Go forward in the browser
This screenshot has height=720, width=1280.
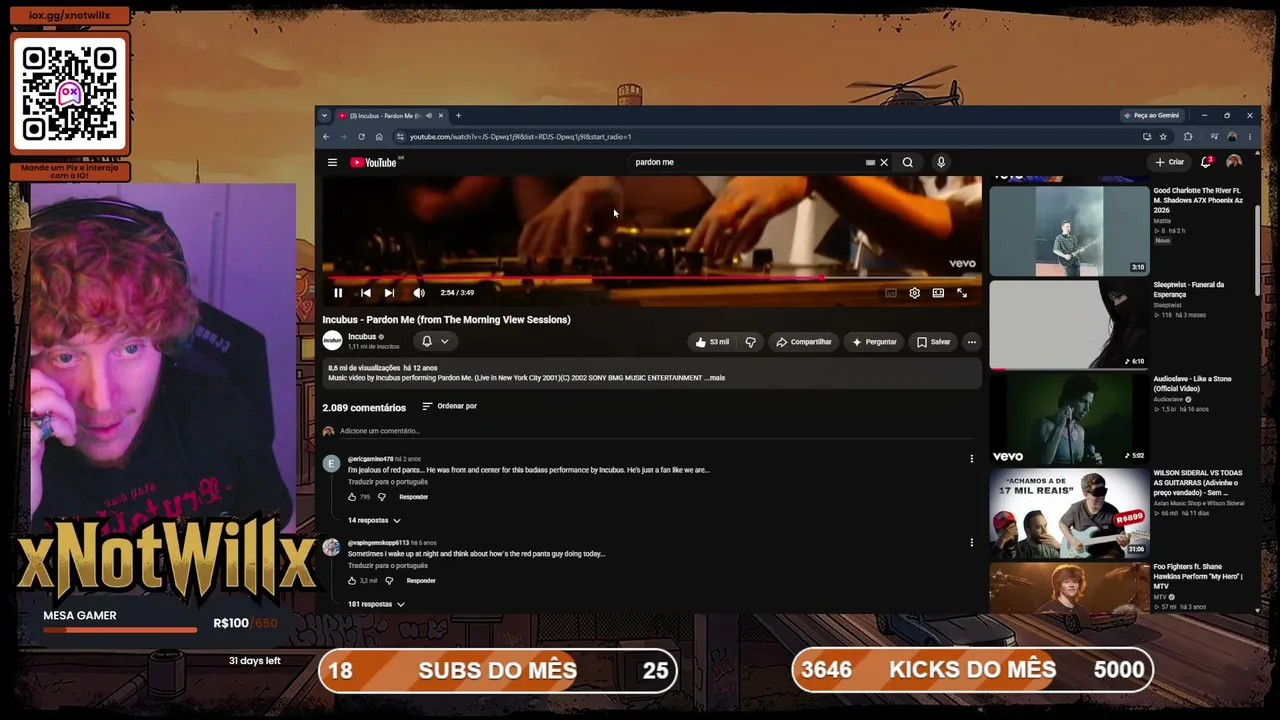point(344,137)
